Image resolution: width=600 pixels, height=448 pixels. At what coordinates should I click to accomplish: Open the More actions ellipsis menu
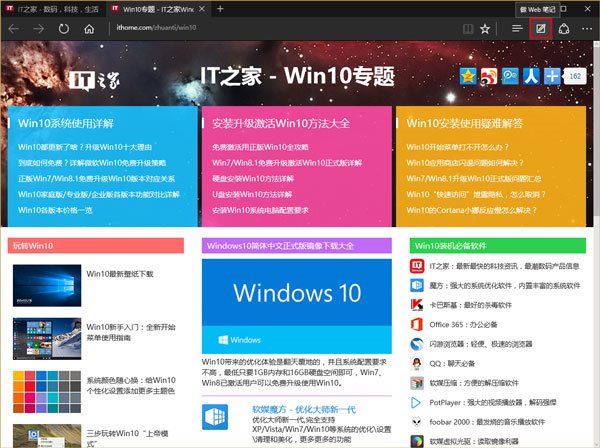[587, 29]
